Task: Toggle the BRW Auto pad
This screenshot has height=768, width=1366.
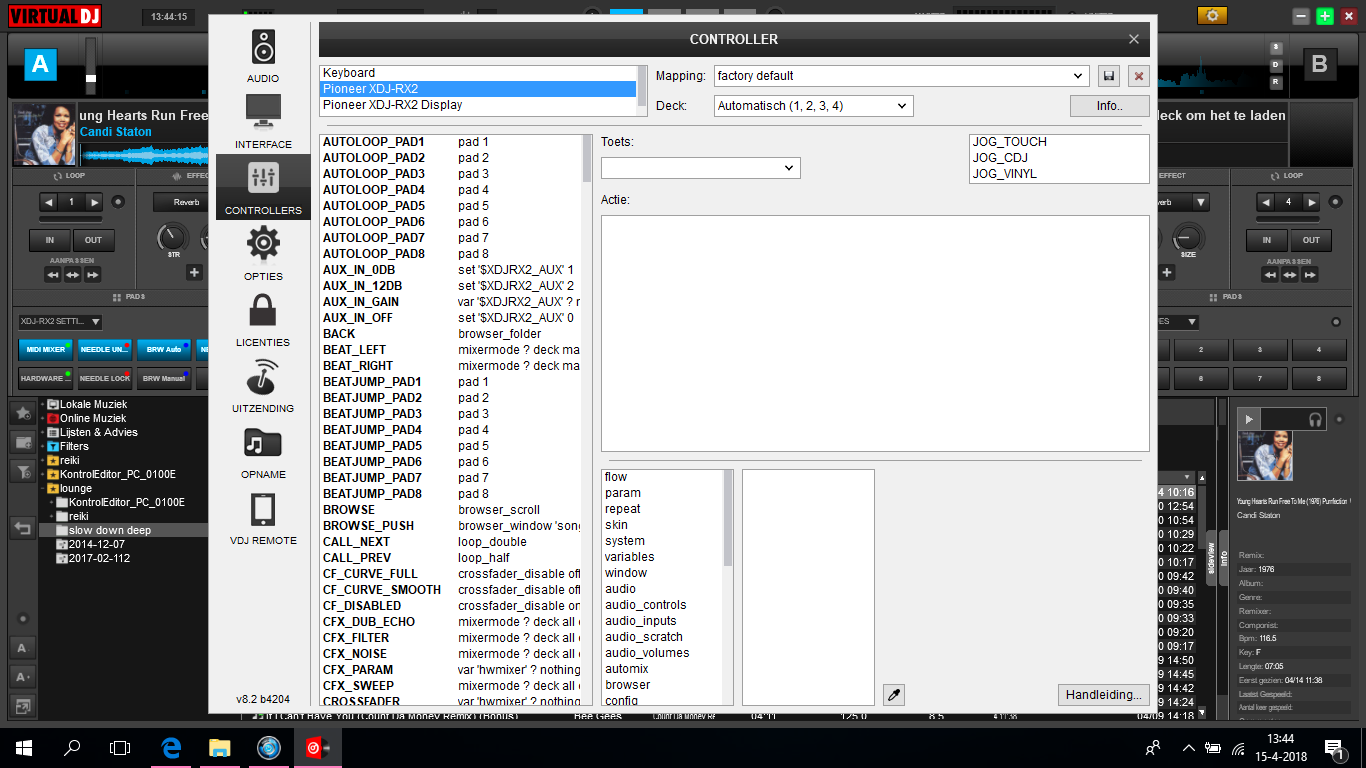Action: (163, 349)
